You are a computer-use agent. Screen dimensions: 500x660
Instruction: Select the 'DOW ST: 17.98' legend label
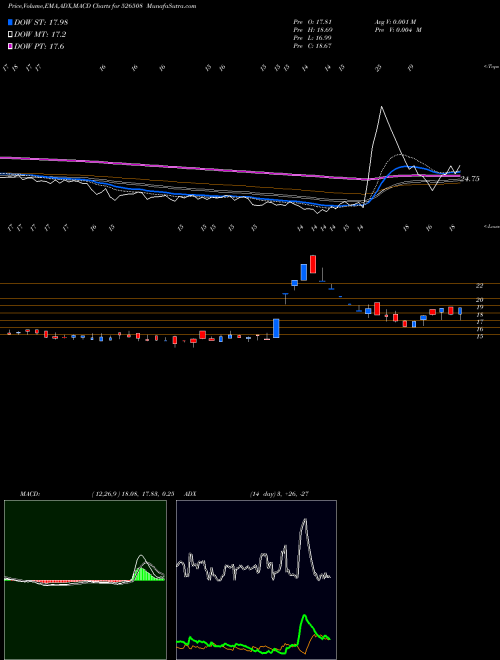(x=41, y=22)
